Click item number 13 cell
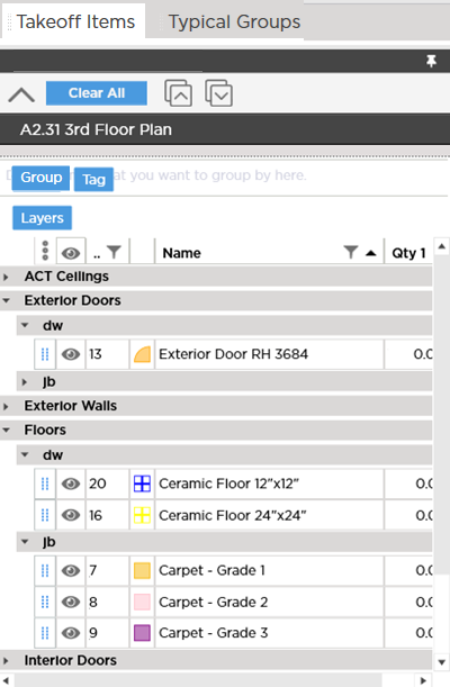Viewport: 450px width, 687px height. (107, 354)
